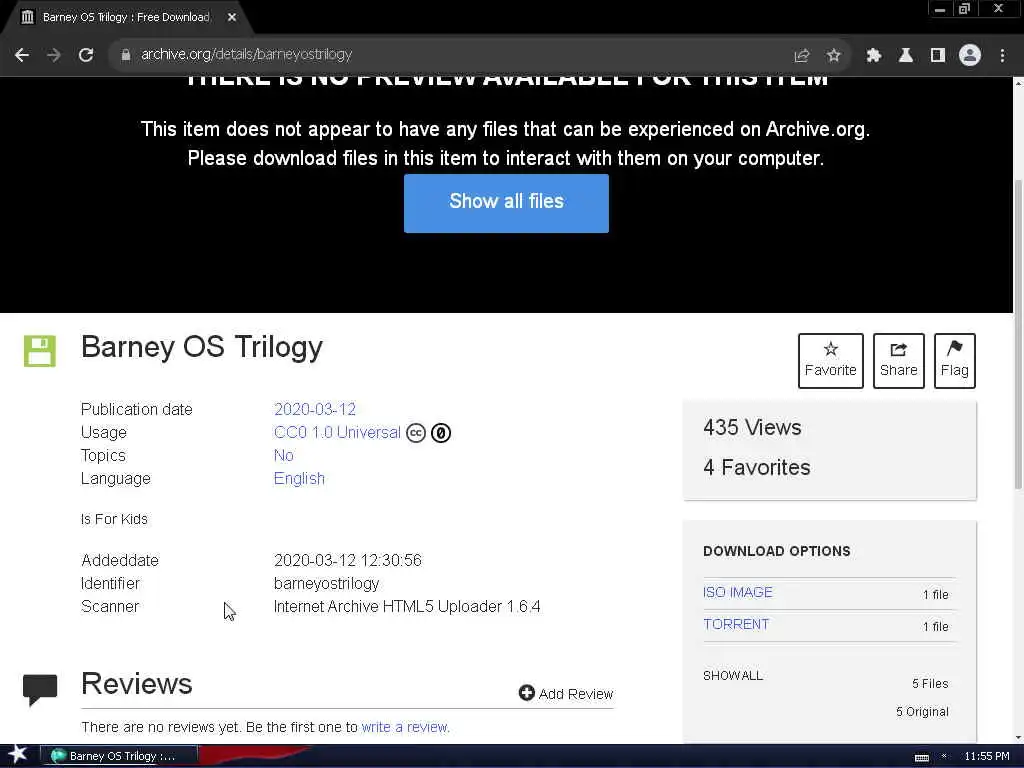Favorite this item with the star button
Screen dimensions: 1024x768
(831, 360)
